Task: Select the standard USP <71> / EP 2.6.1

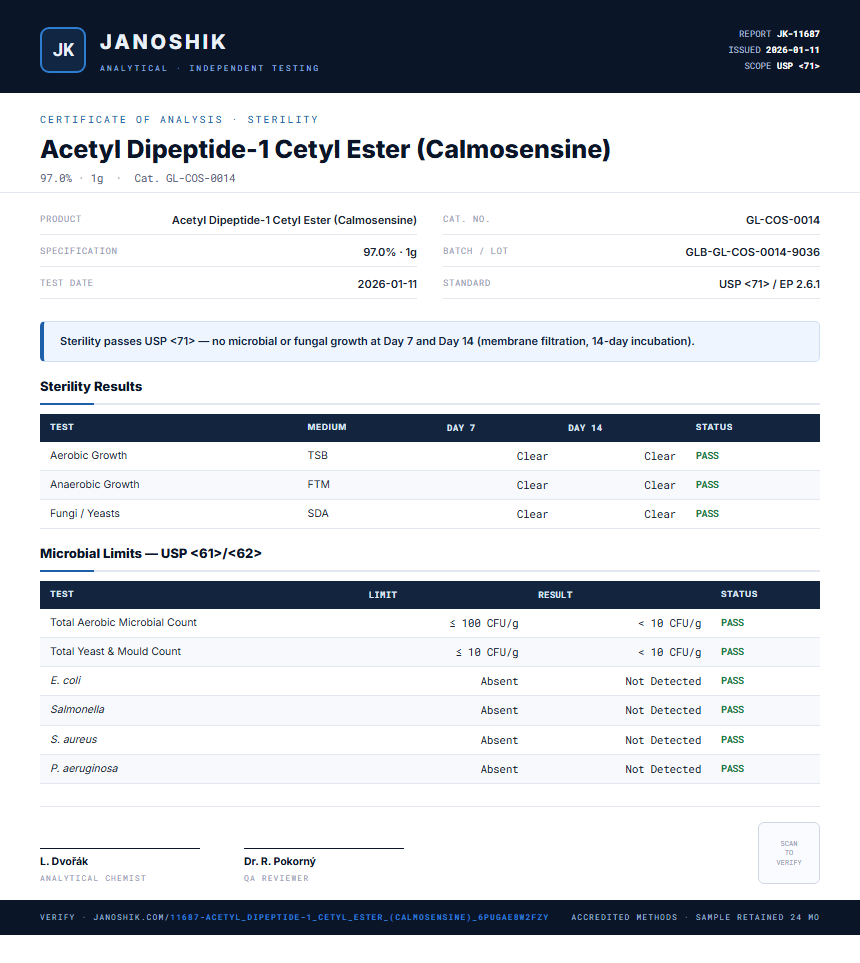Action: pos(769,284)
